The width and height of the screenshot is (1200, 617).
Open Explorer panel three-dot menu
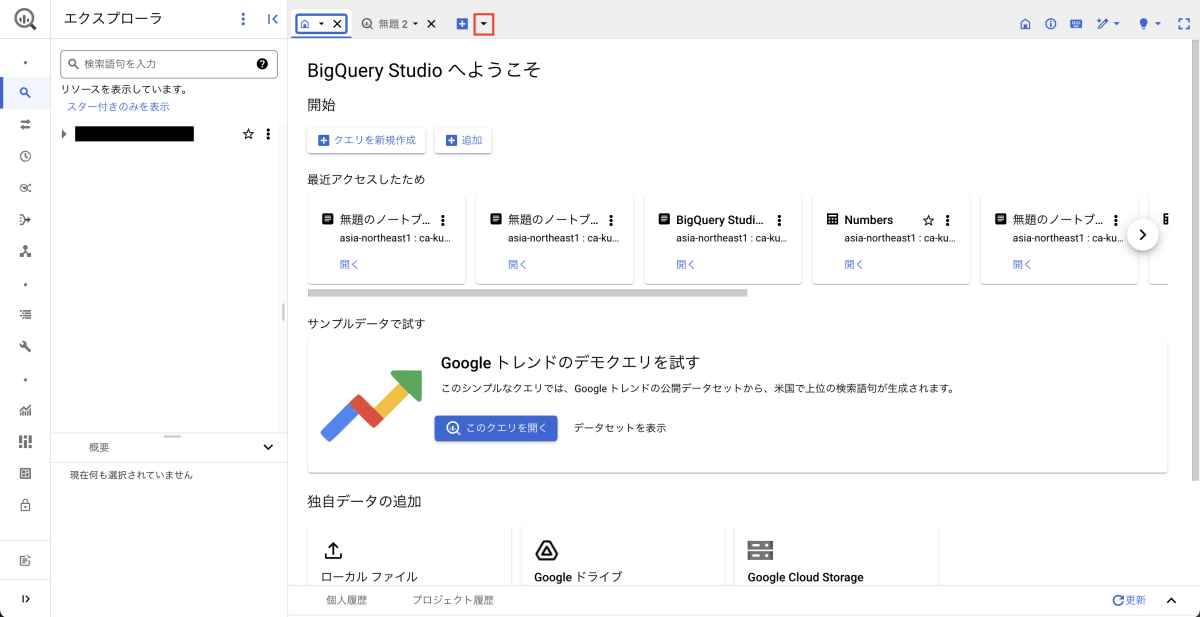pos(243,19)
